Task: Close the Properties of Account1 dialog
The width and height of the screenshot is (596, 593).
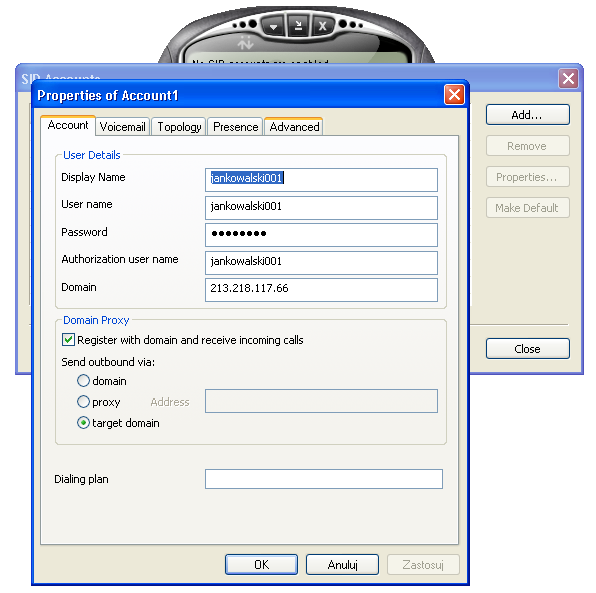Action: coord(454,94)
